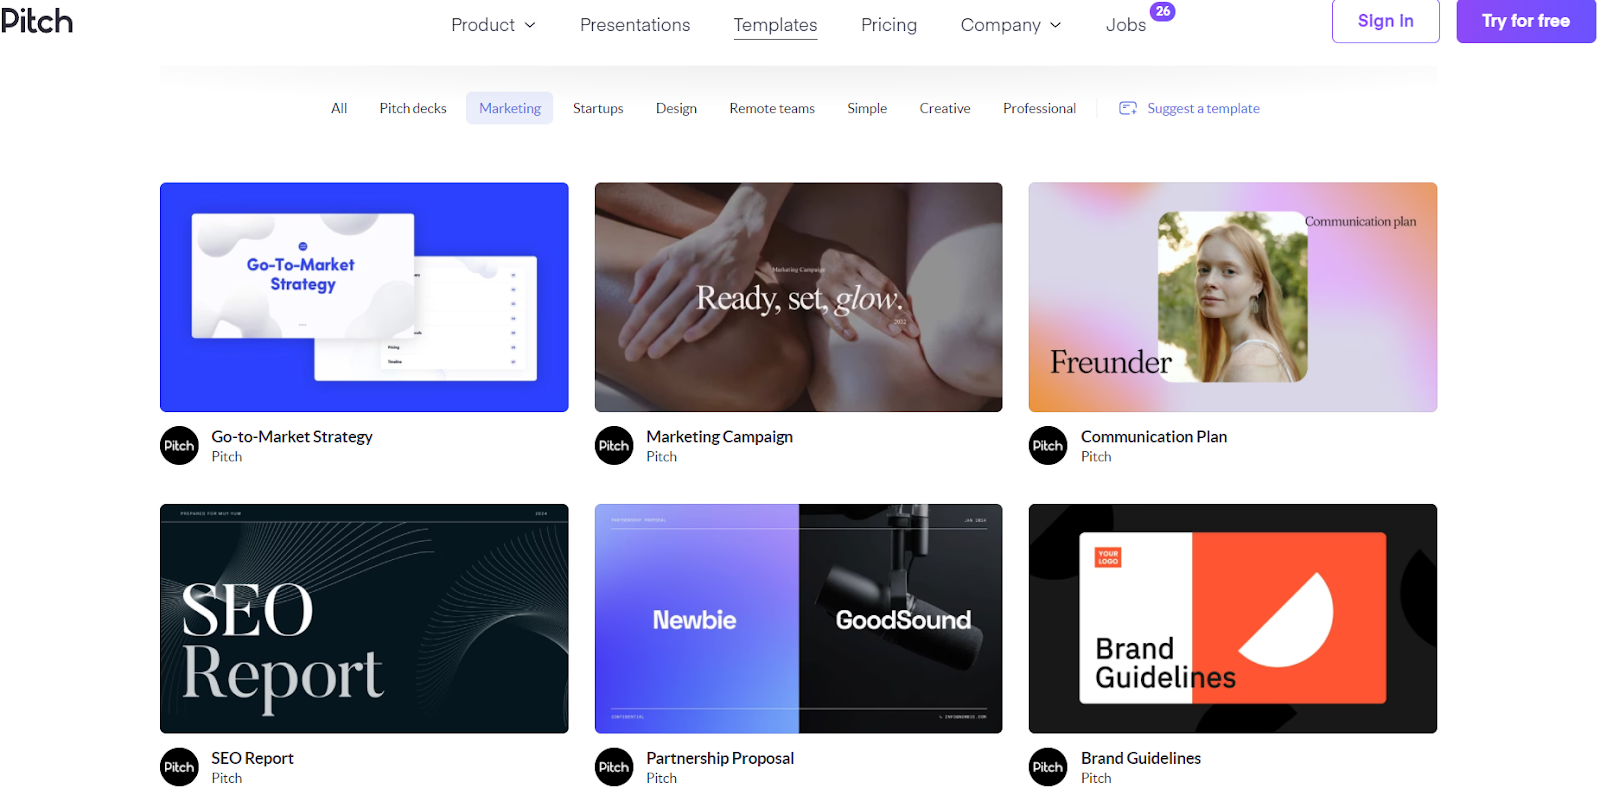Click the Suggest a template icon
The image size is (1600, 789).
(x=1128, y=108)
